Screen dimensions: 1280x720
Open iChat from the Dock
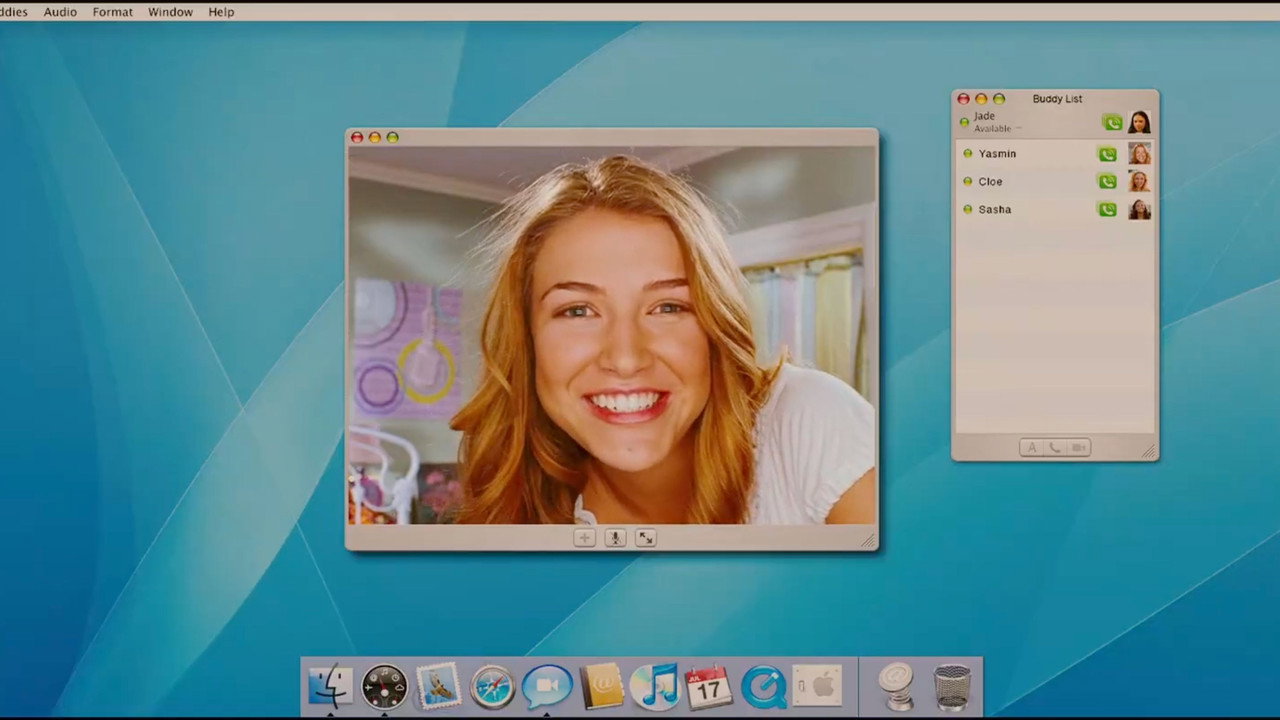(x=547, y=686)
